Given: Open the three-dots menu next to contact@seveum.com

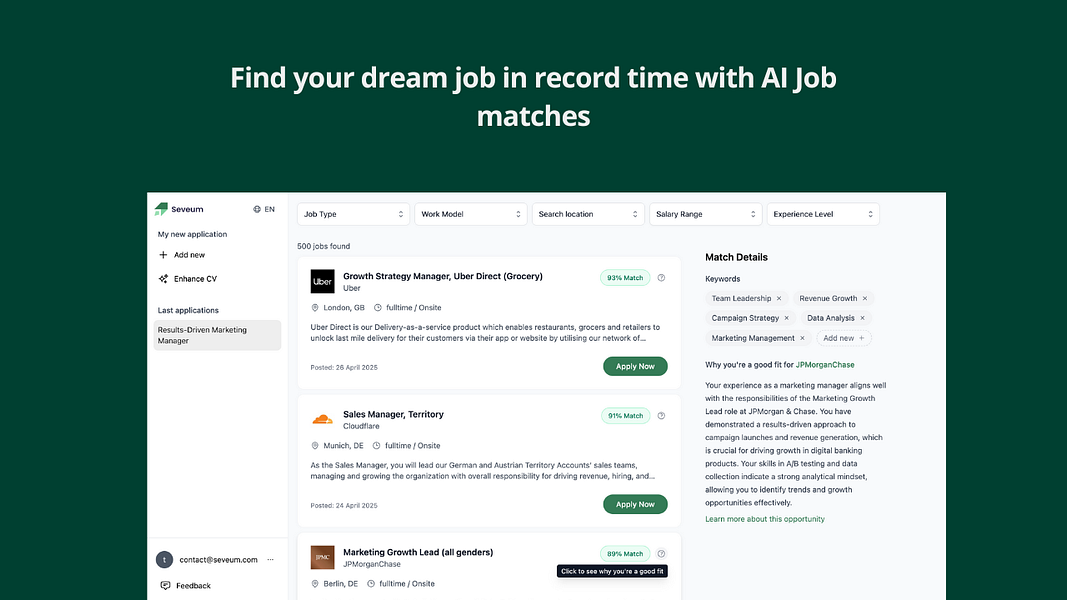Looking at the screenshot, I should coord(270,560).
